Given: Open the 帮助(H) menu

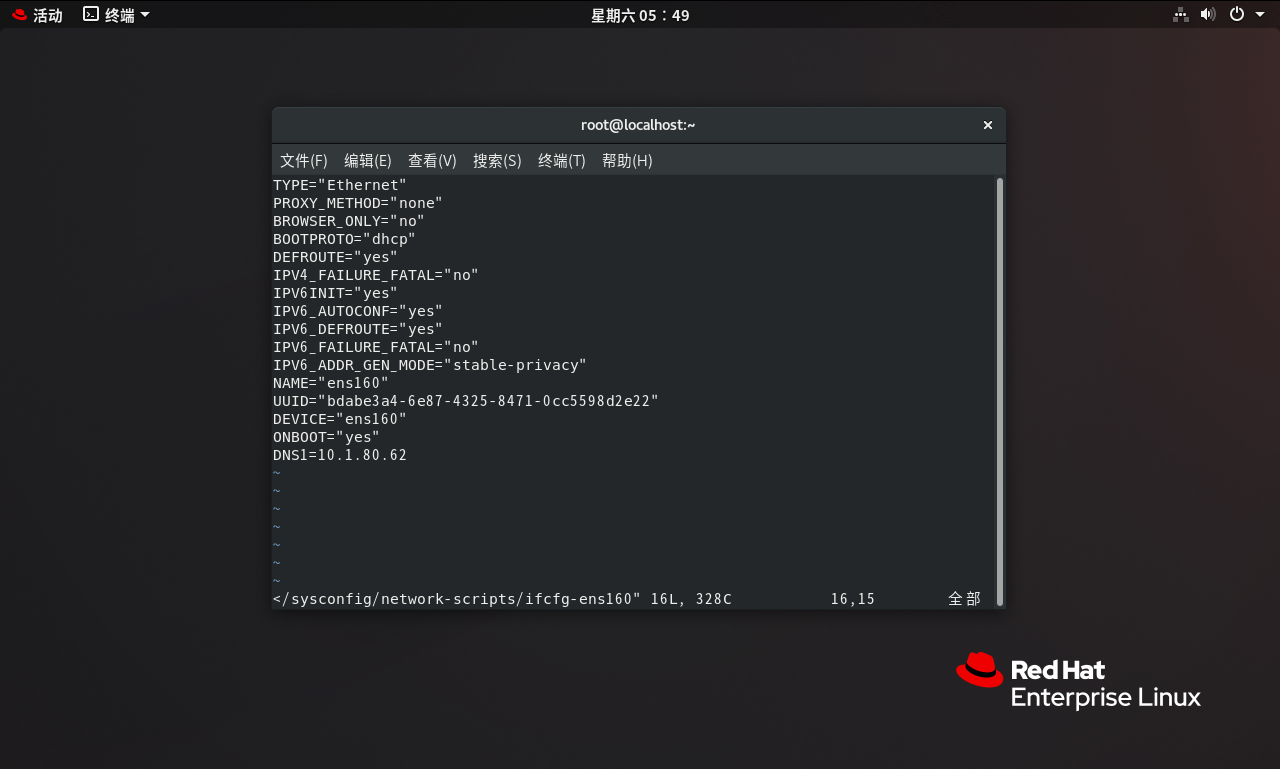Looking at the screenshot, I should 627,160.
